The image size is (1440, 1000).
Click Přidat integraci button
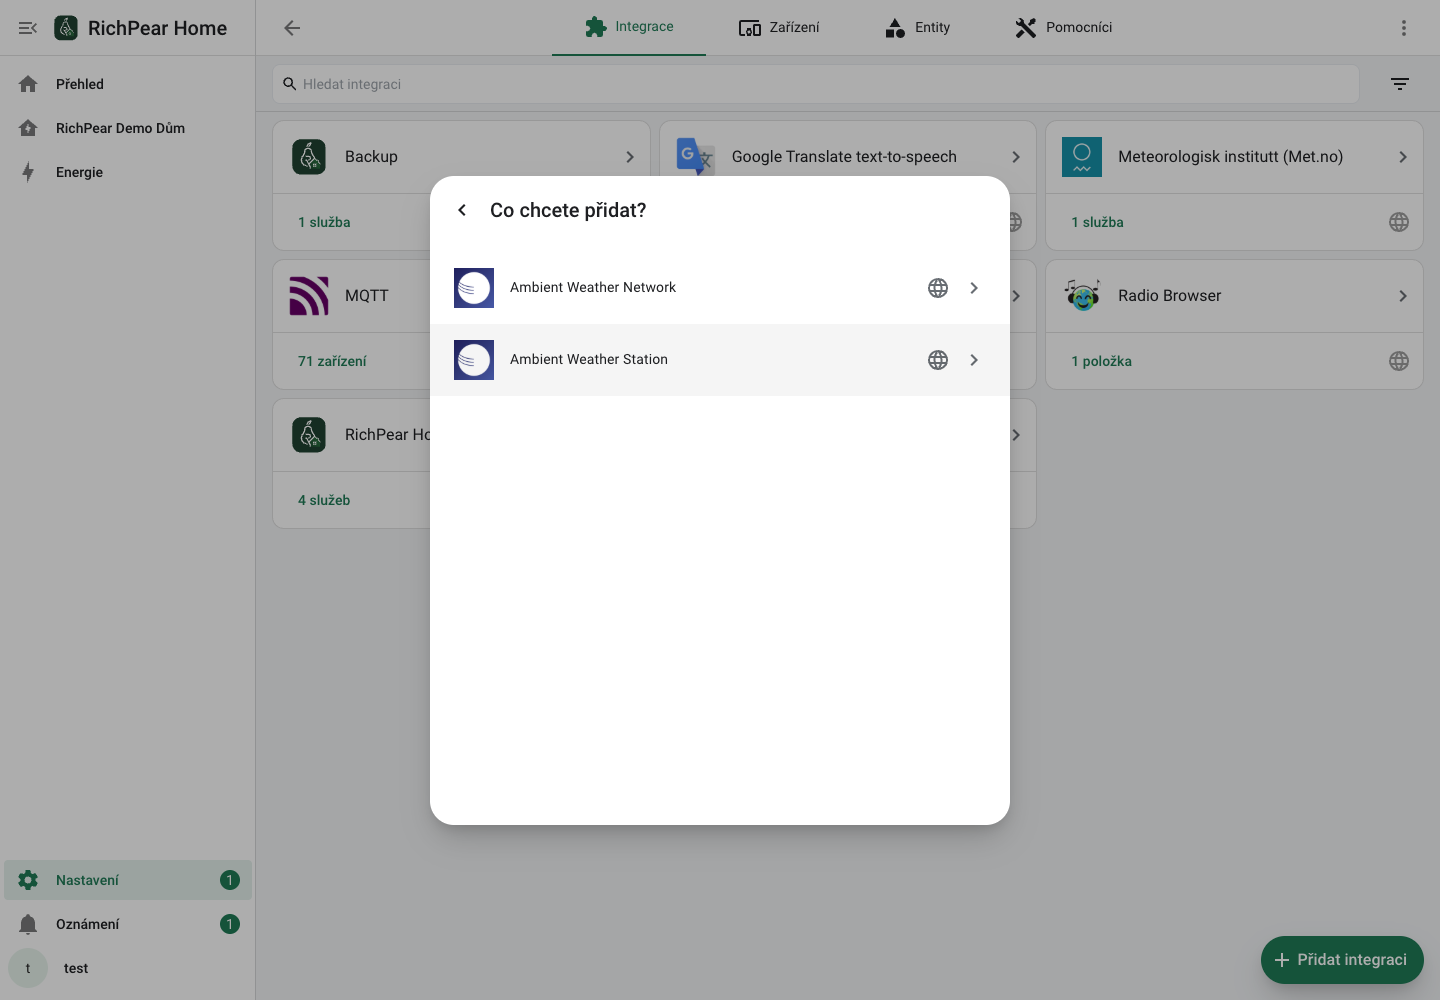click(x=1342, y=960)
